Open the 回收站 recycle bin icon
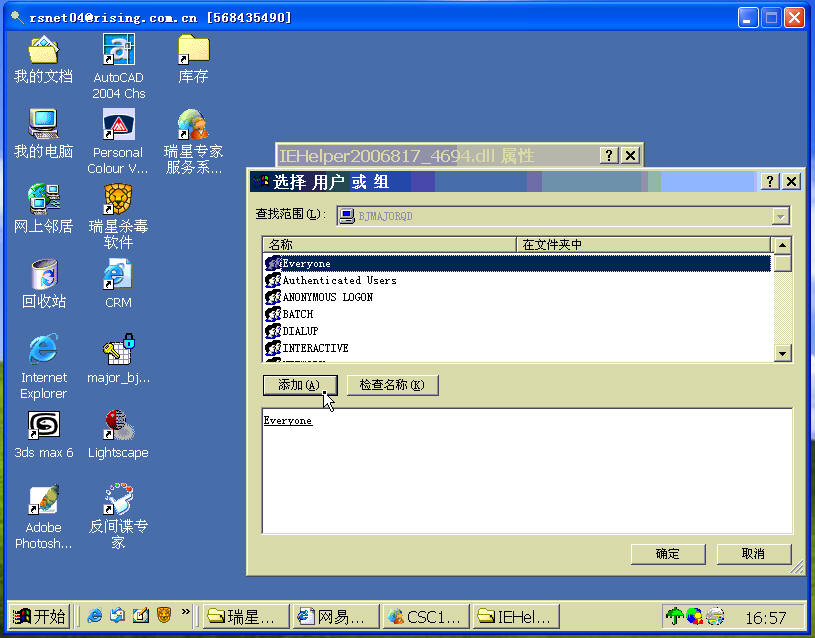This screenshot has width=815, height=638. click(44, 274)
